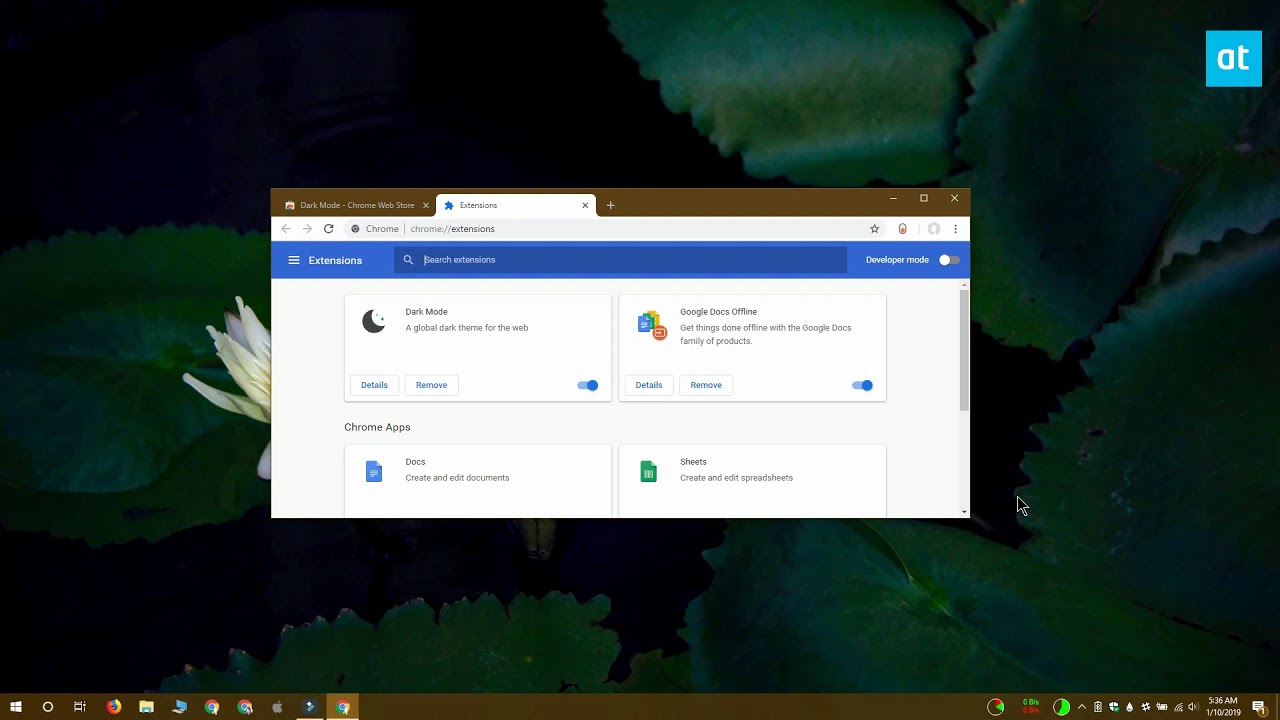Open Details for Google Docs Offline
This screenshot has height=720, width=1280.
tap(649, 385)
